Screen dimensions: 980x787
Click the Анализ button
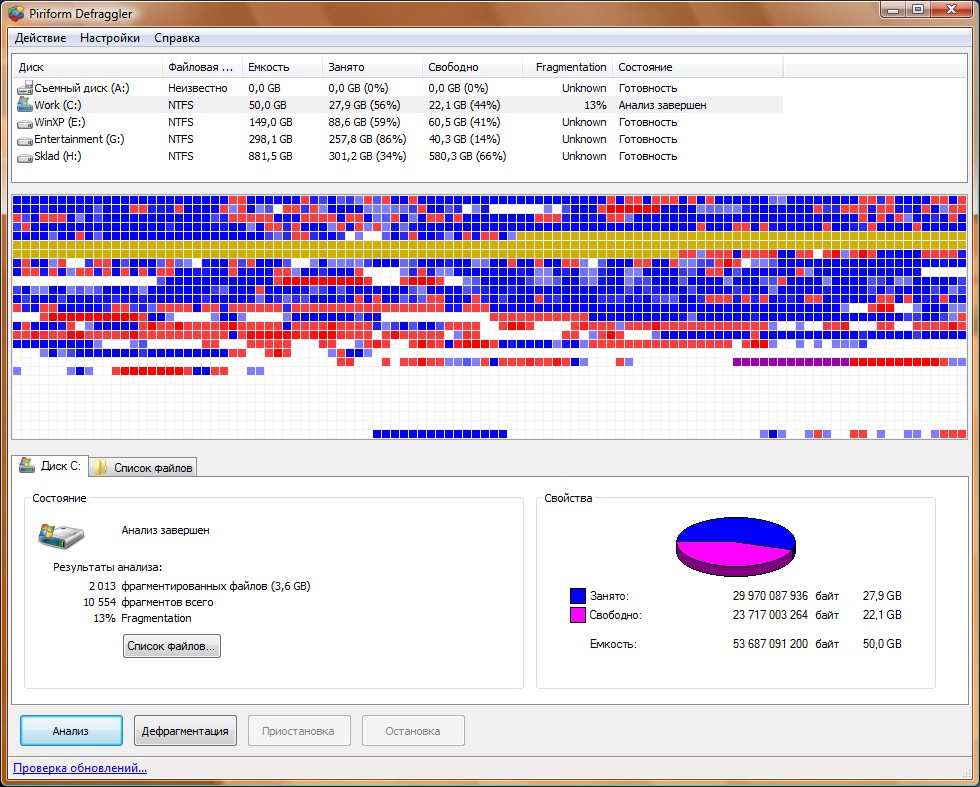click(x=71, y=731)
